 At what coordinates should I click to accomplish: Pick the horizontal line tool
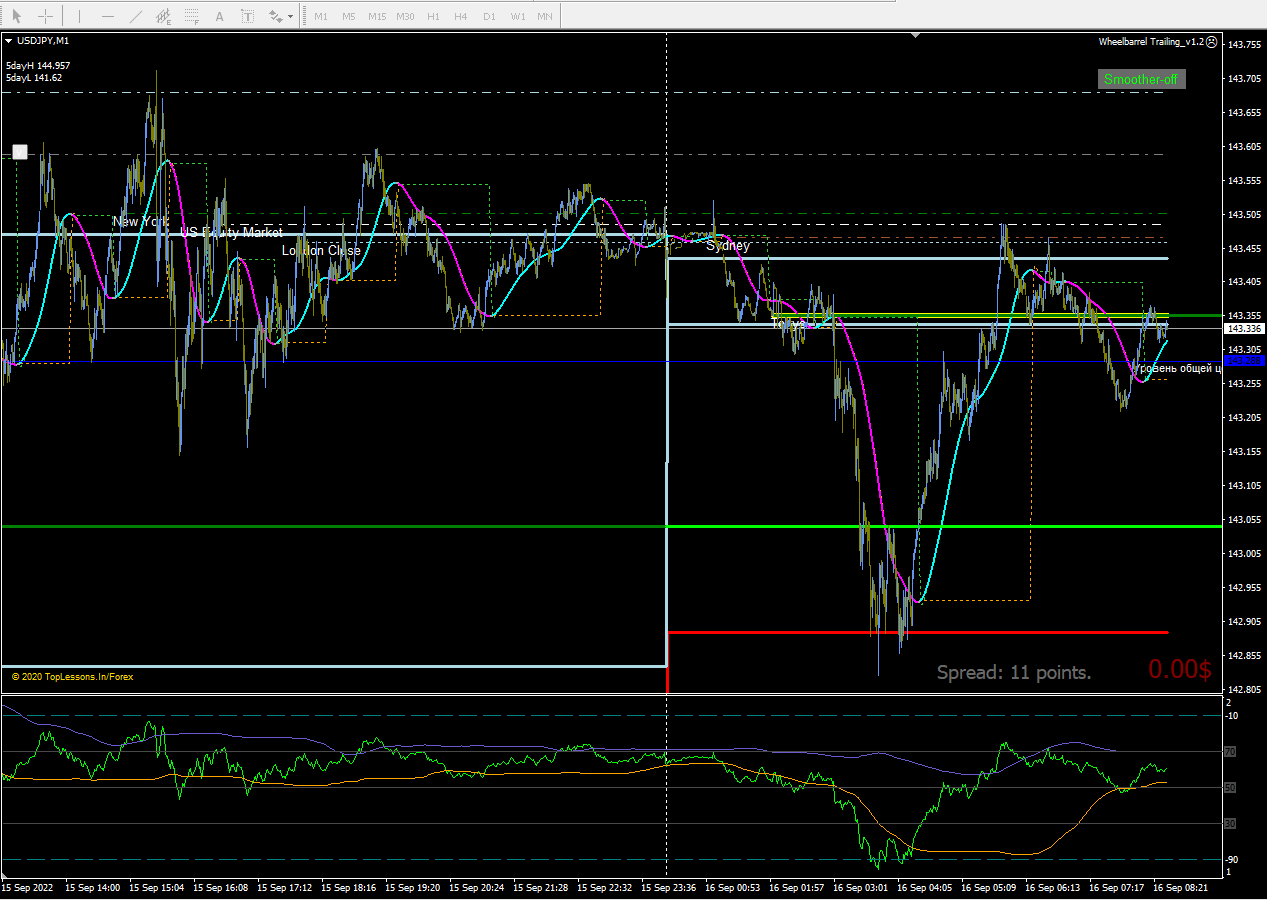click(108, 16)
